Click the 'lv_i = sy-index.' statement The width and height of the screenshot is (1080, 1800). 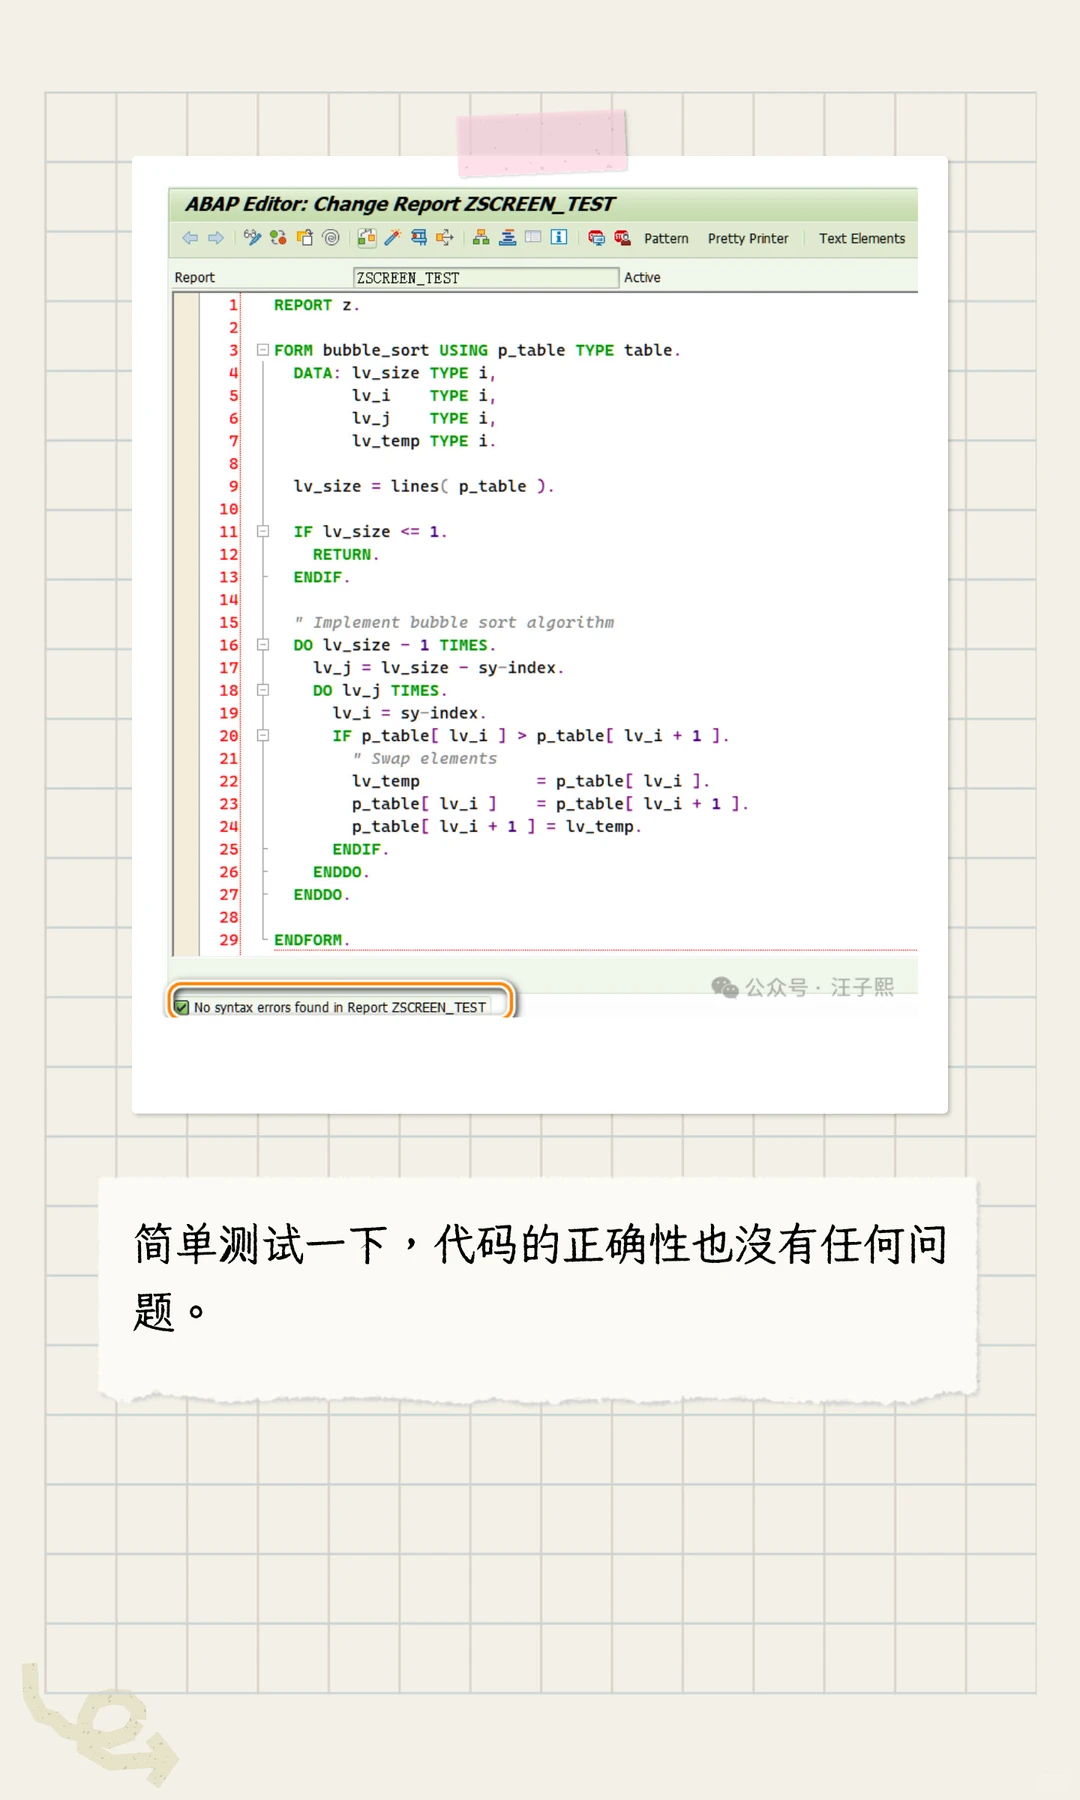coord(409,713)
